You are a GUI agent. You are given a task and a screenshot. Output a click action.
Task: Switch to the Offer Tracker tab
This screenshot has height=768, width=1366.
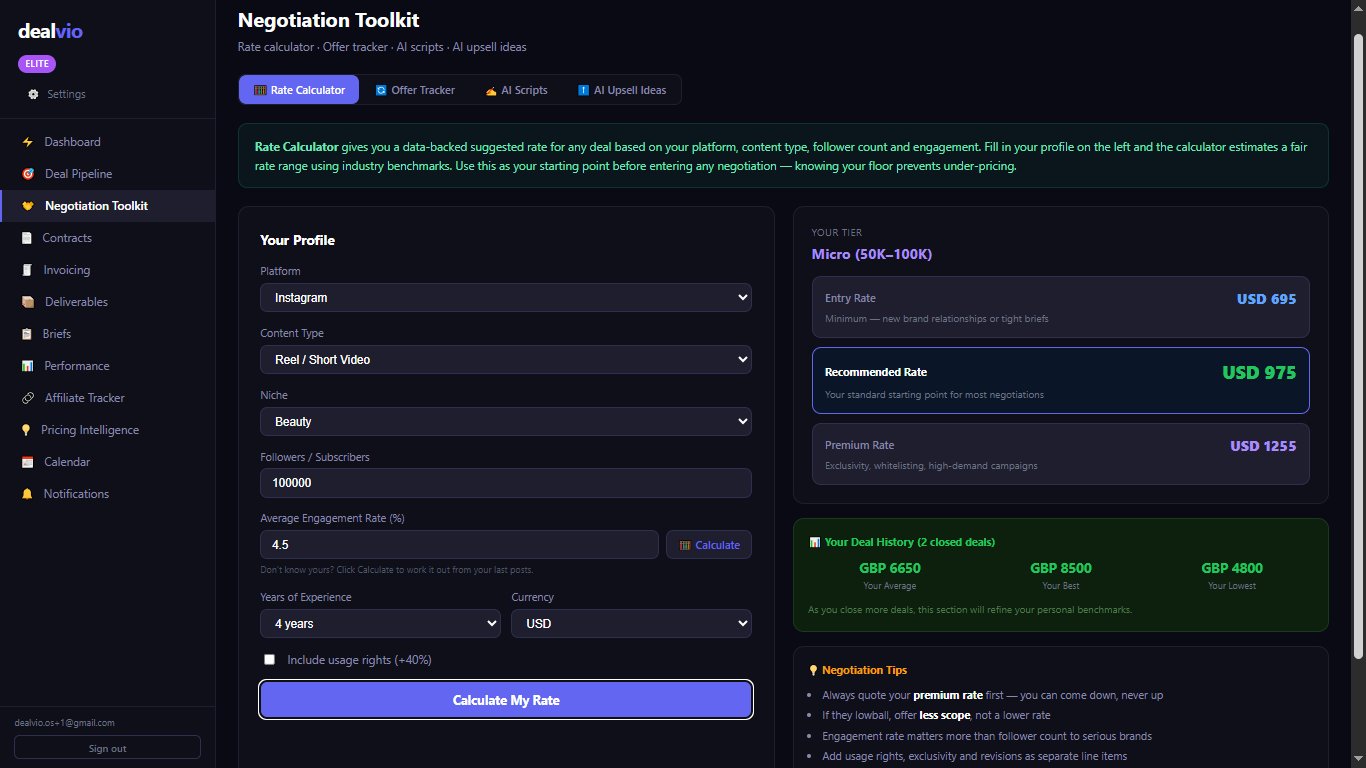[x=415, y=90]
